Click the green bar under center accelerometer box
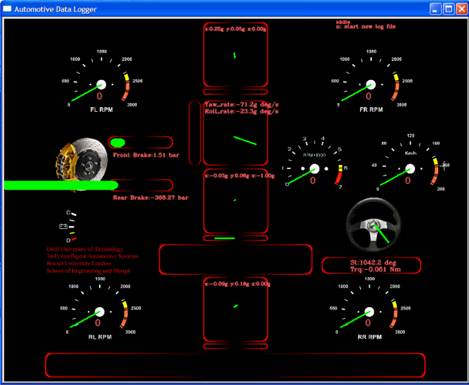Viewport: 469px width, 385px height. pyautogui.click(x=224, y=238)
